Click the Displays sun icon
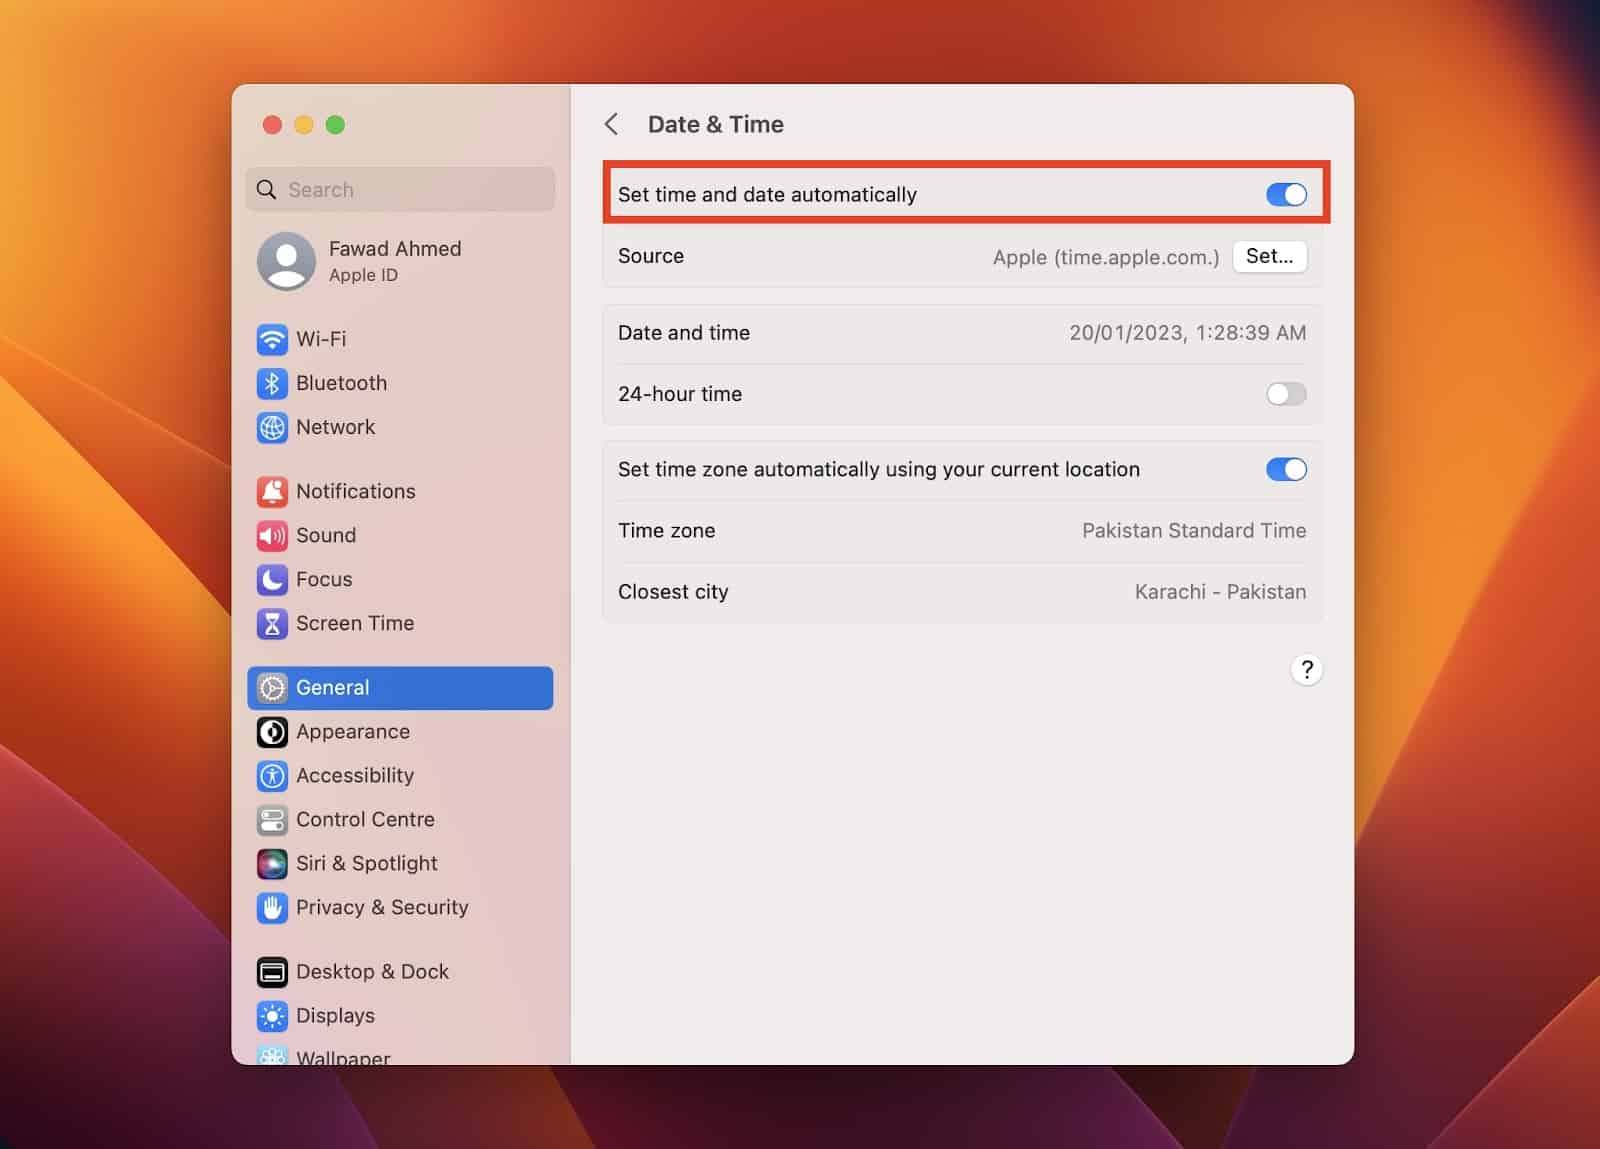The height and width of the screenshot is (1149, 1600). point(272,1016)
